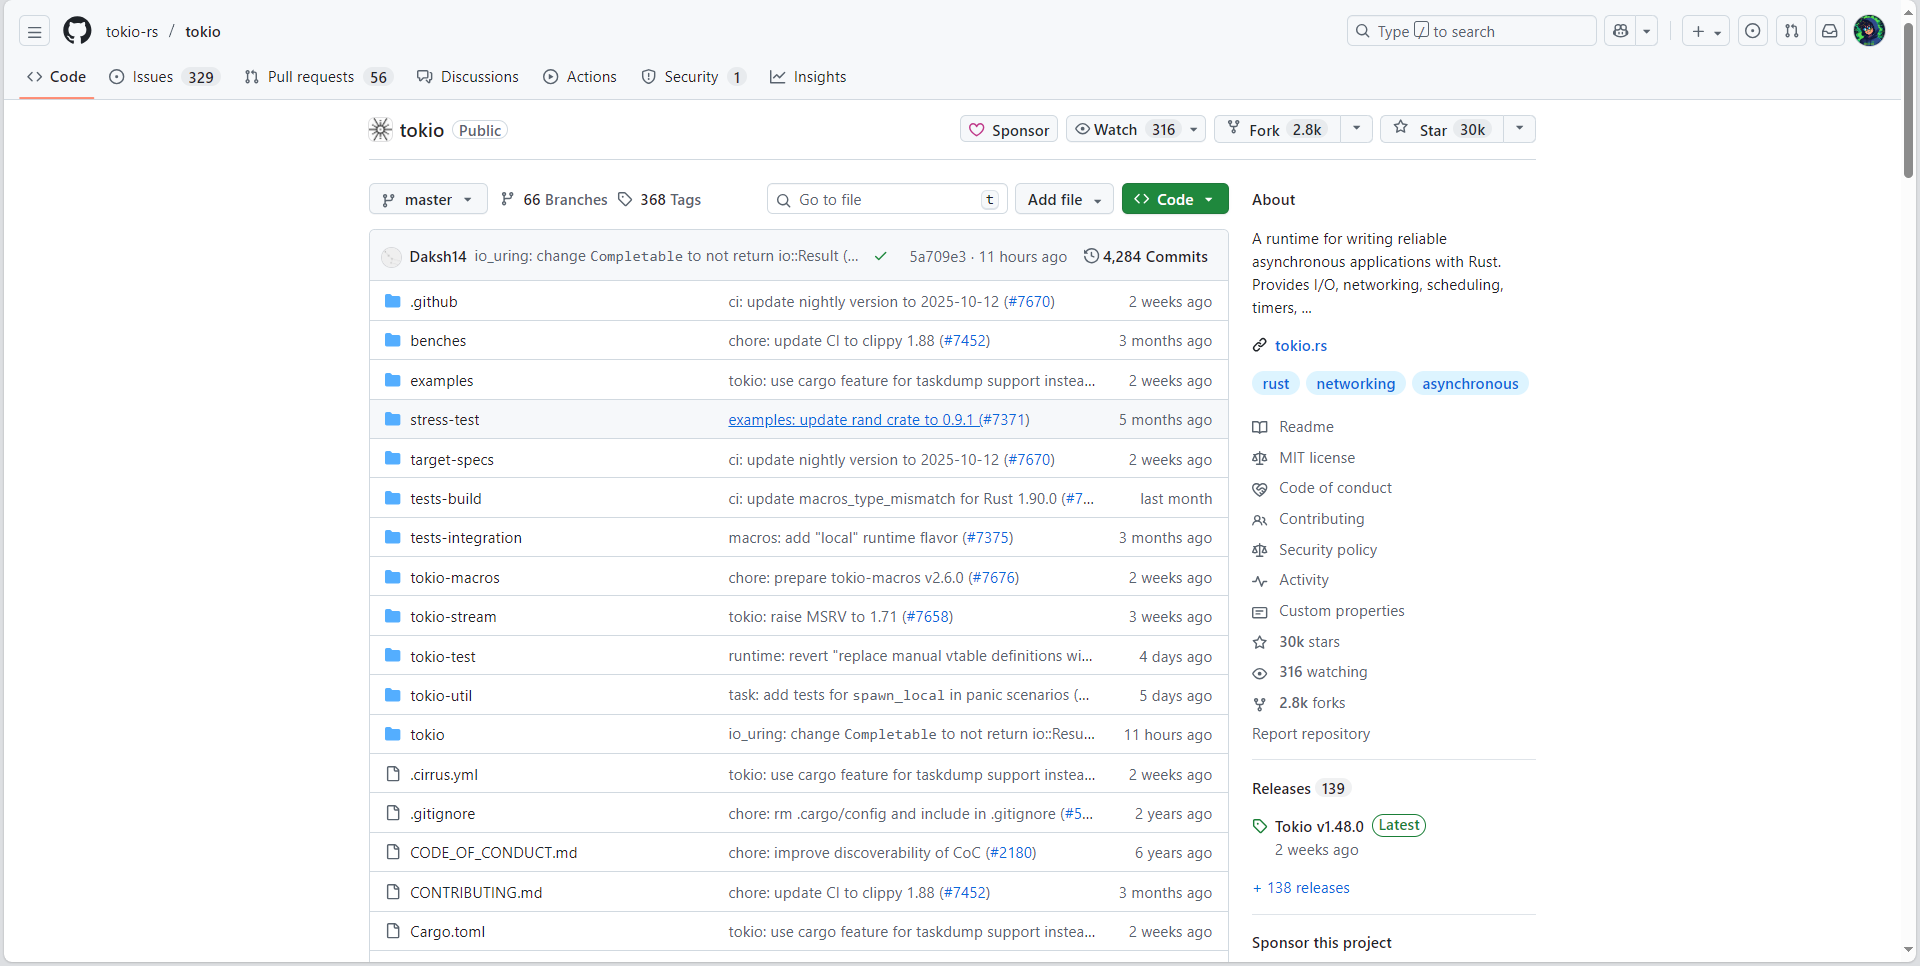Screen dimensions: 1920x966
Task: Expand the Fork options dropdown arrow
Action: [x=1356, y=129]
